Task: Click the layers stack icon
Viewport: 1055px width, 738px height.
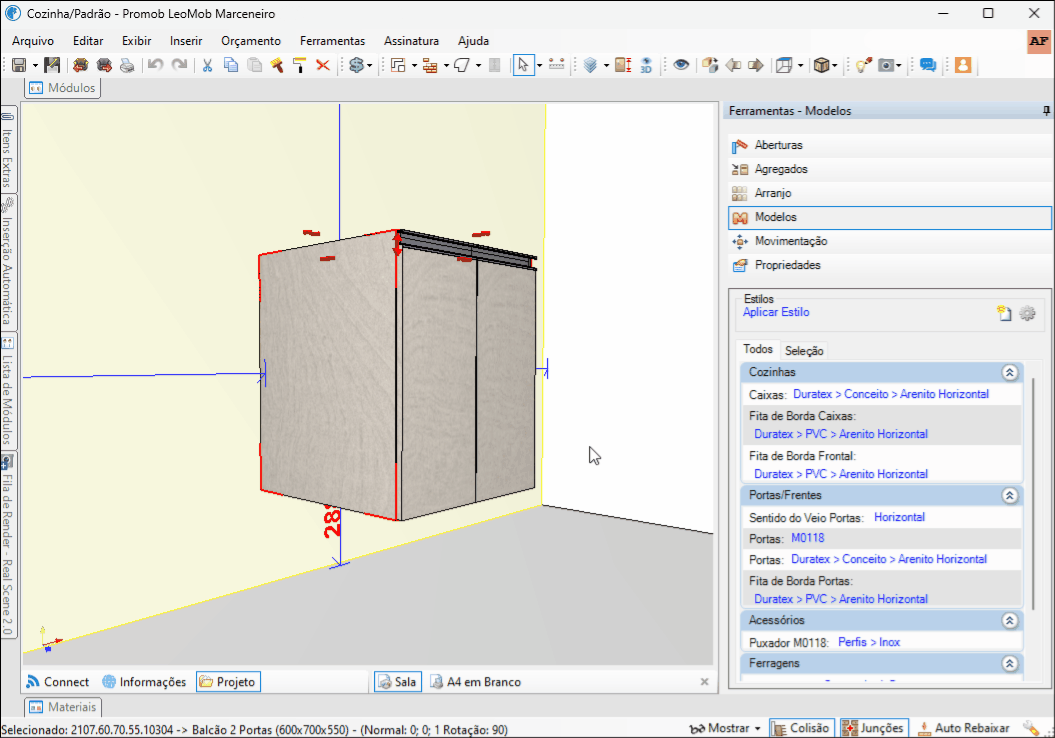Action: coord(591,65)
